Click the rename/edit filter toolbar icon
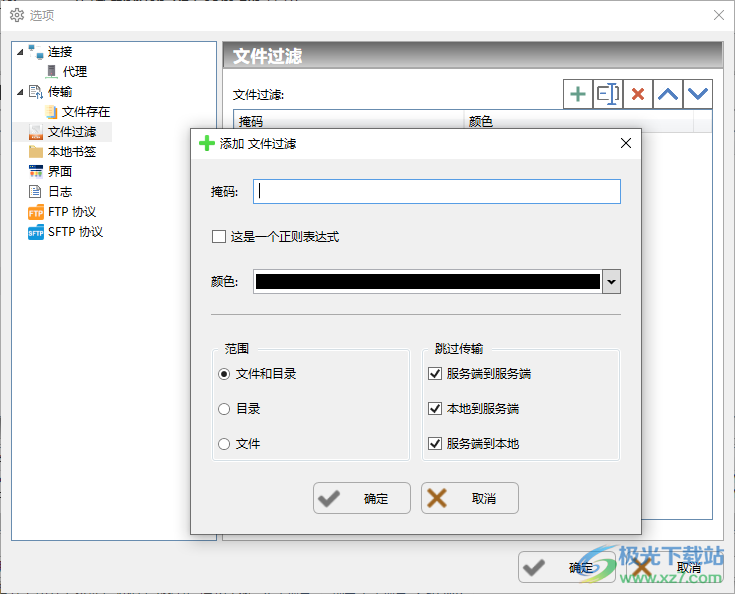The image size is (735, 594). click(608, 94)
